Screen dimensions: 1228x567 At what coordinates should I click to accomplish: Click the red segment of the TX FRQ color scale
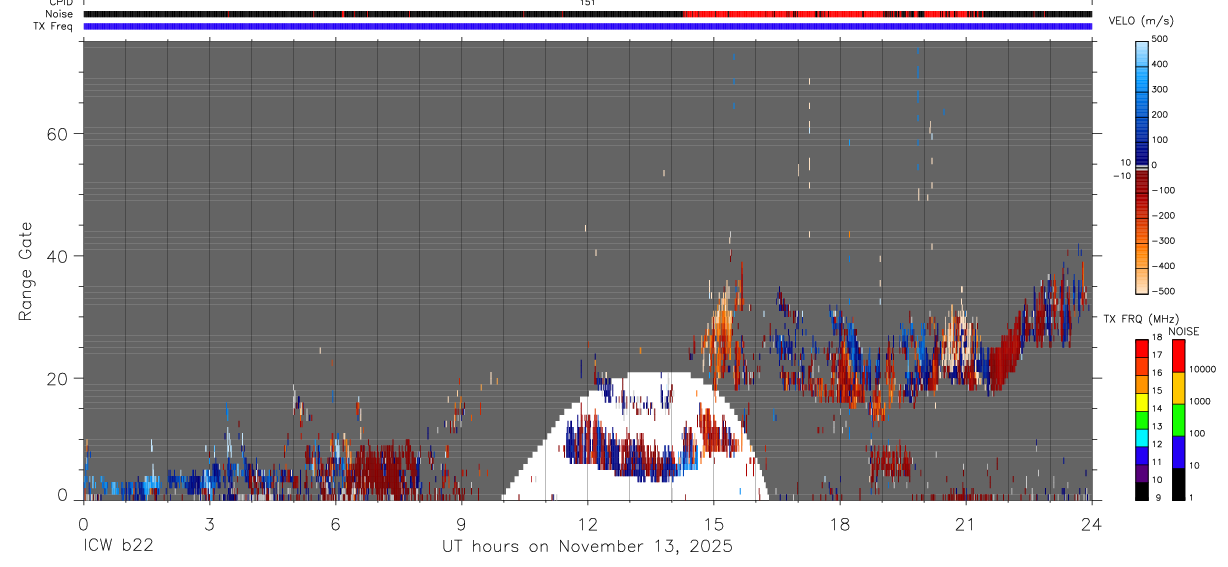(x=1141, y=348)
